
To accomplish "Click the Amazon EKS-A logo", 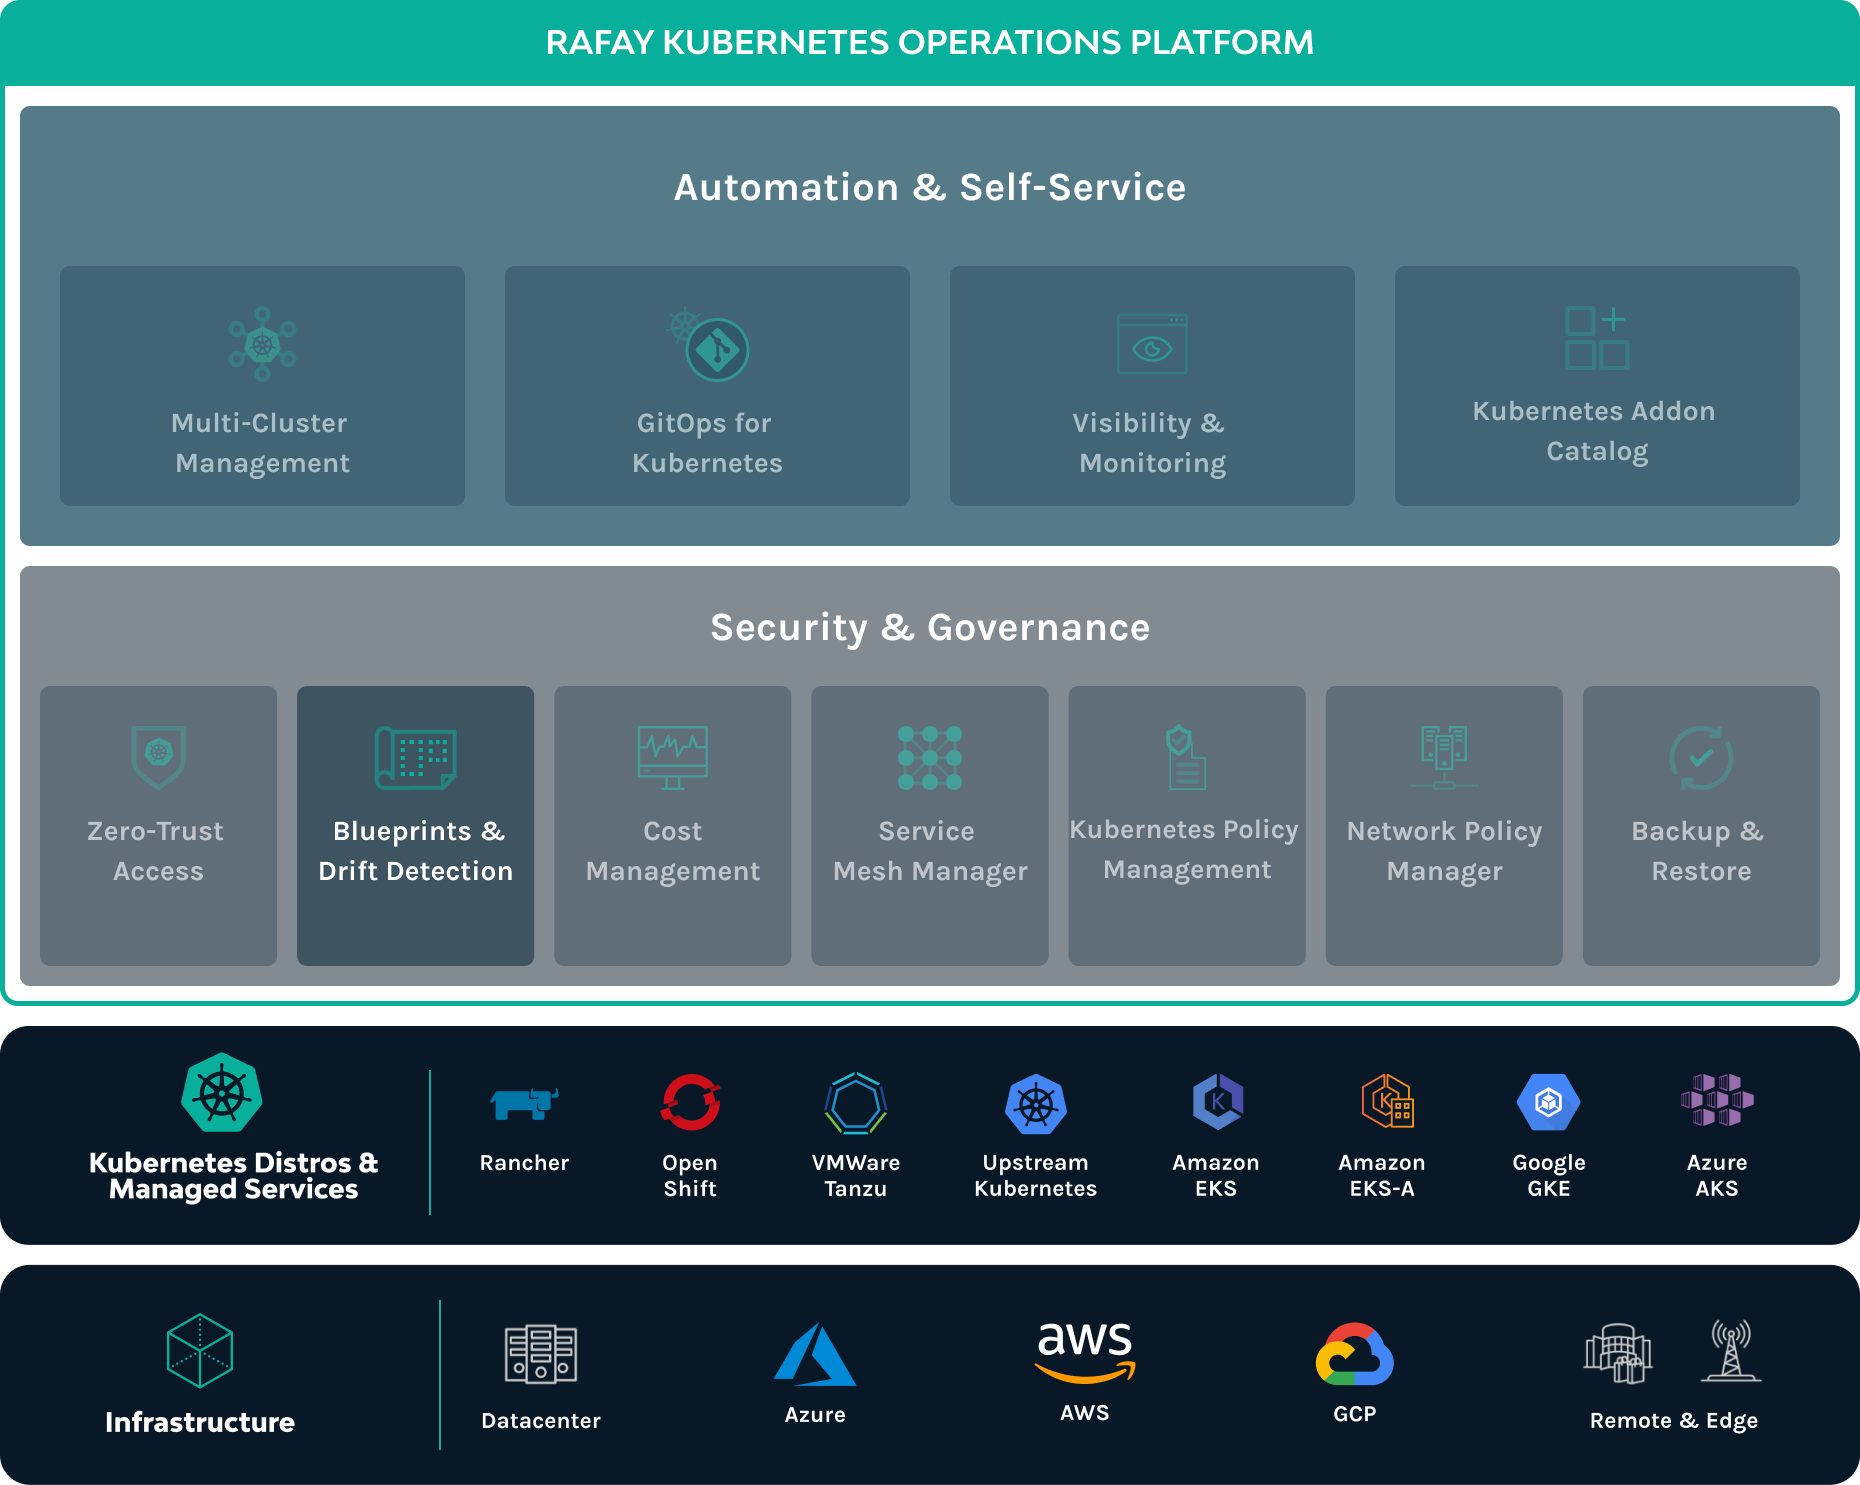I will click(1387, 1101).
